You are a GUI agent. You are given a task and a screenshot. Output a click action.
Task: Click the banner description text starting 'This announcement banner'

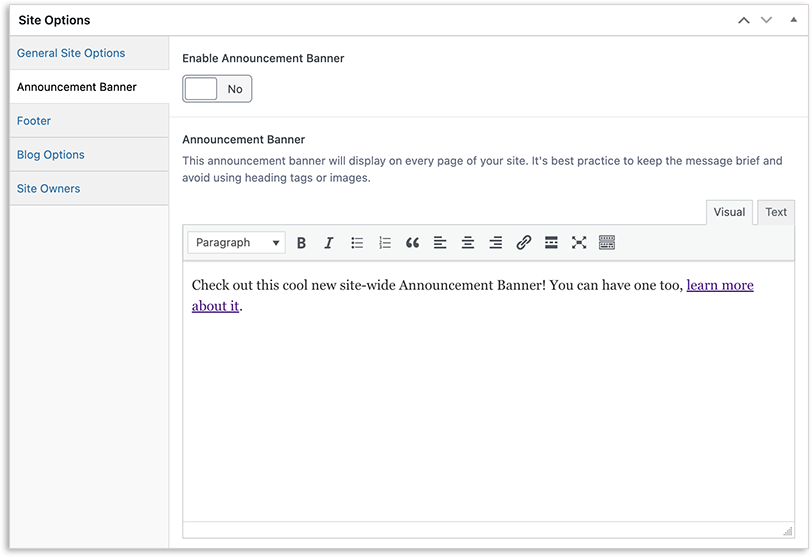(x=482, y=169)
